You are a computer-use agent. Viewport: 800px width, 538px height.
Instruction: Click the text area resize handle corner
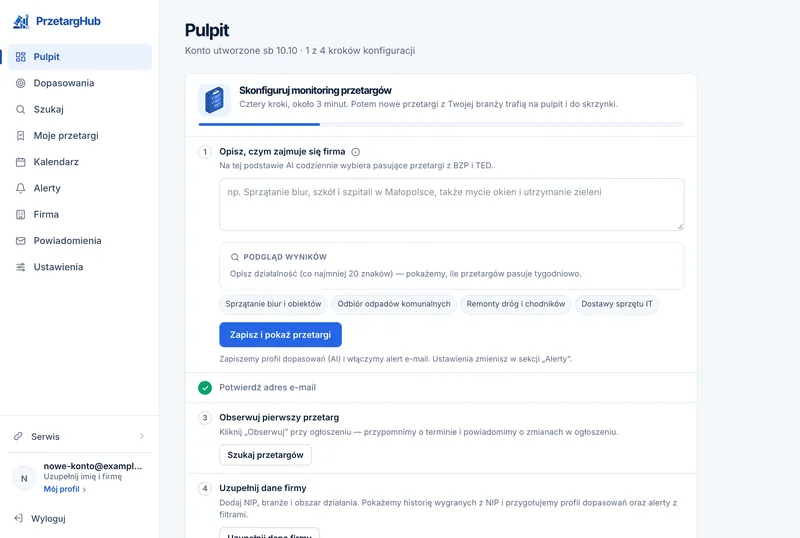click(680, 227)
